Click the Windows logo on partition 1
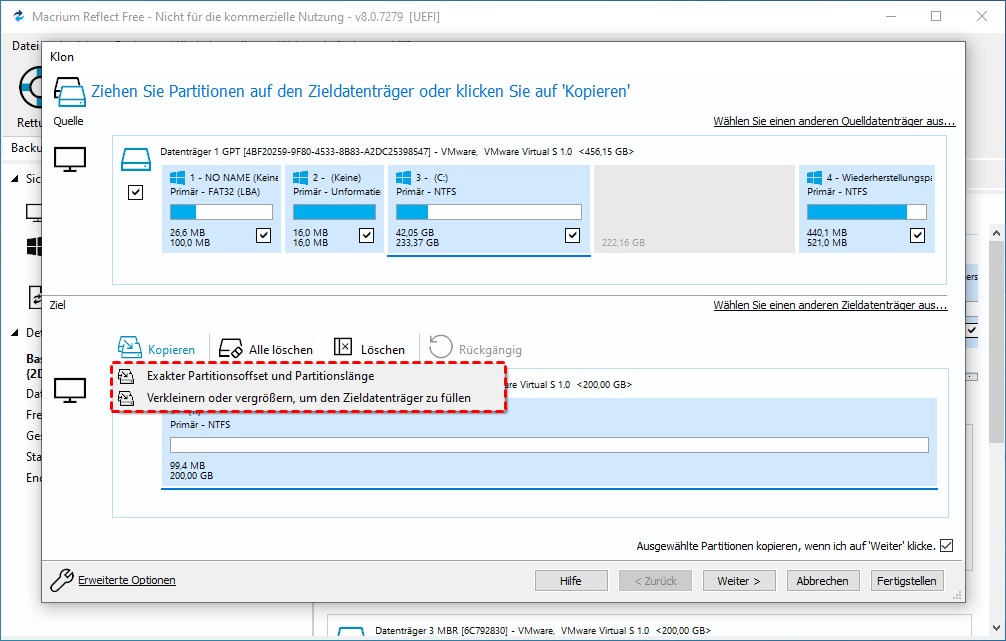Screen dimensions: 1006x641 click(178, 178)
